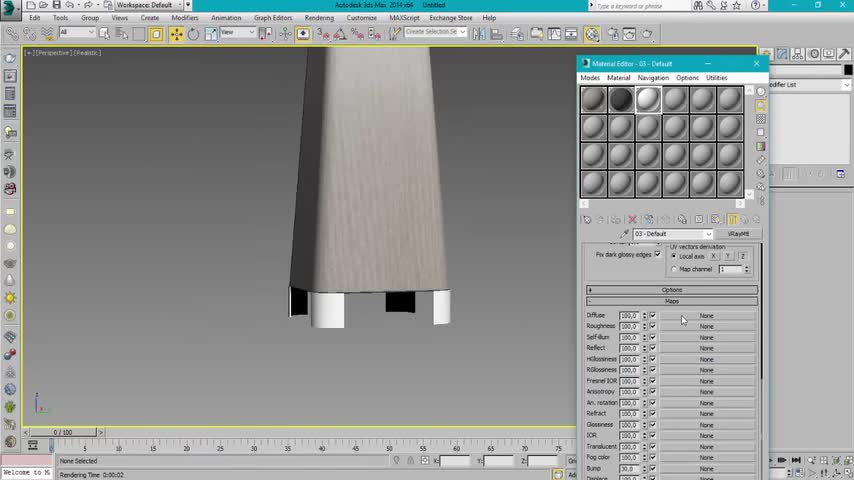Open the Rendering menu
Image resolution: width=854 pixels, height=480 pixels.
click(319, 18)
